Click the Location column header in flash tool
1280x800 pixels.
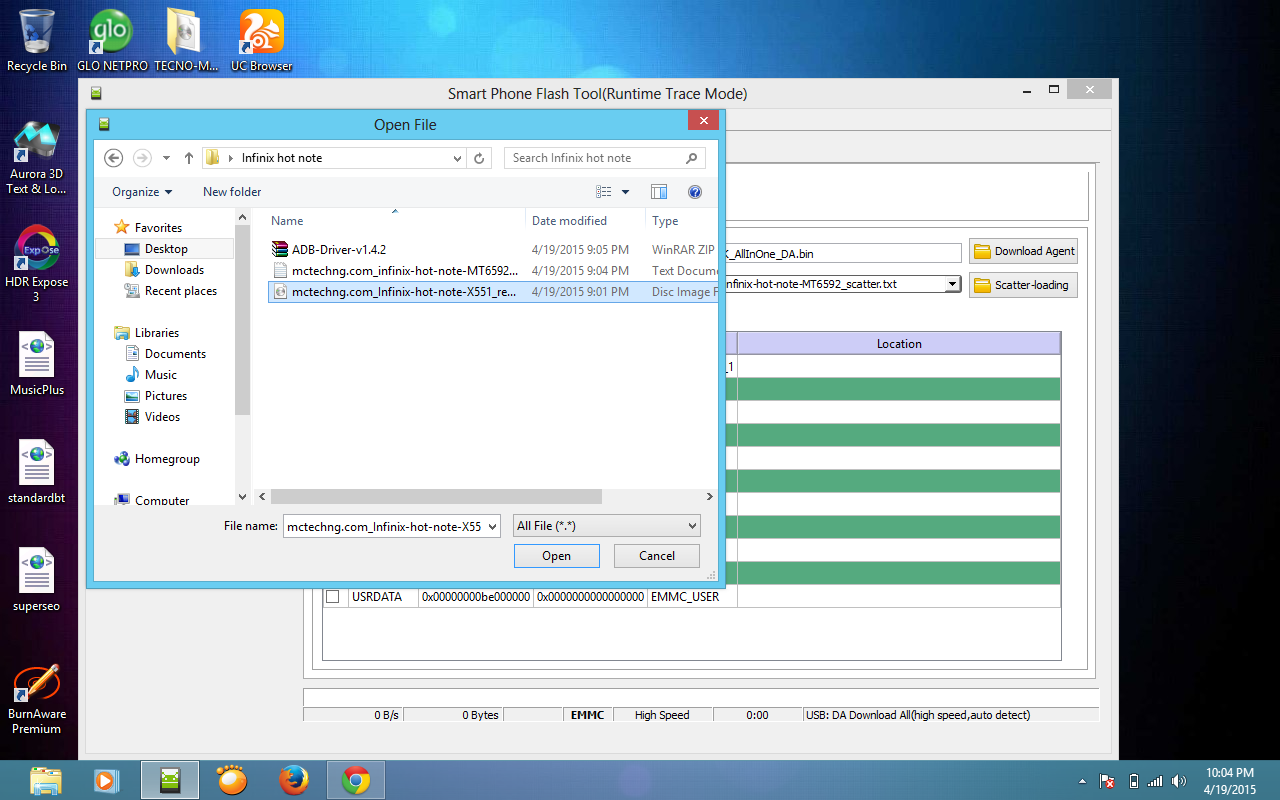tap(899, 343)
